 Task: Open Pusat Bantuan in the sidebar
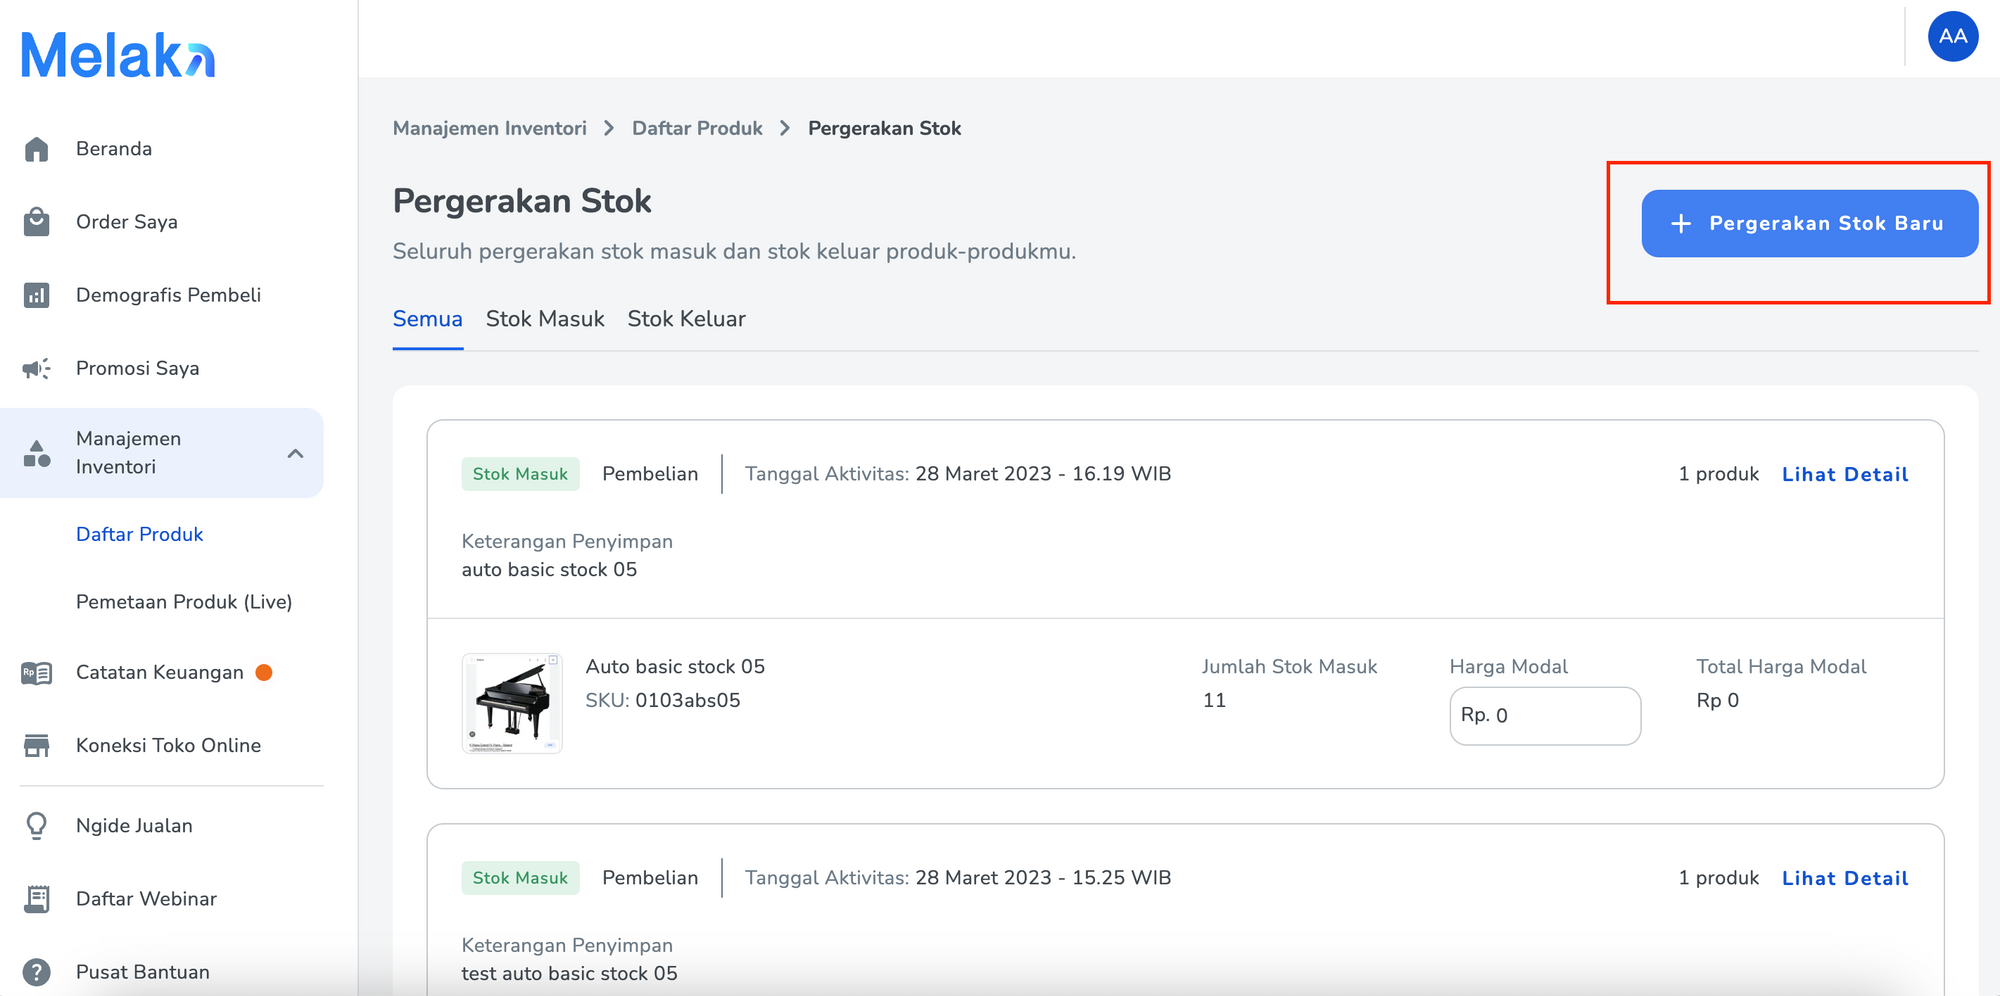[x=143, y=972]
